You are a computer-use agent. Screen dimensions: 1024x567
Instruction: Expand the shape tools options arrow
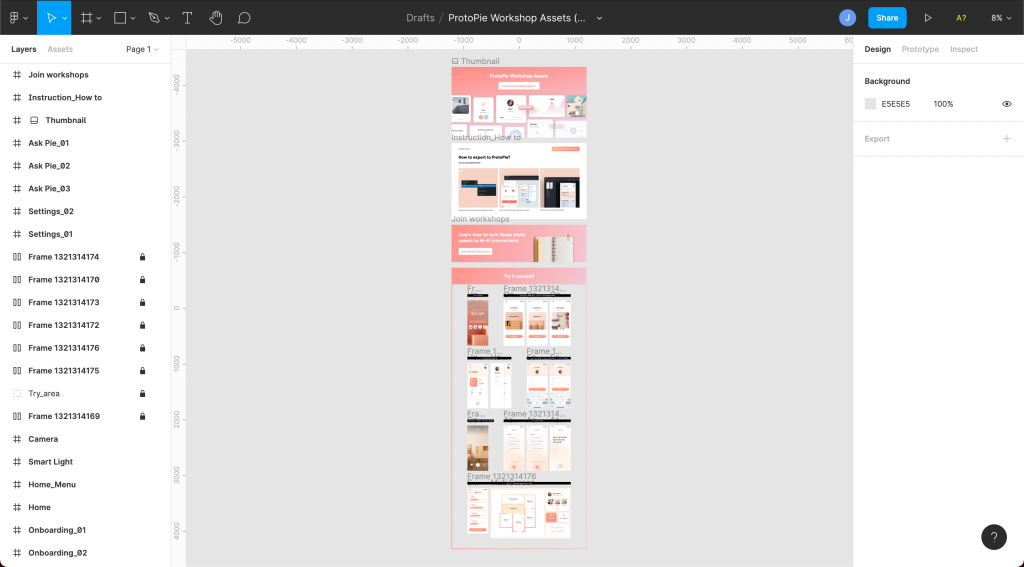(133, 18)
